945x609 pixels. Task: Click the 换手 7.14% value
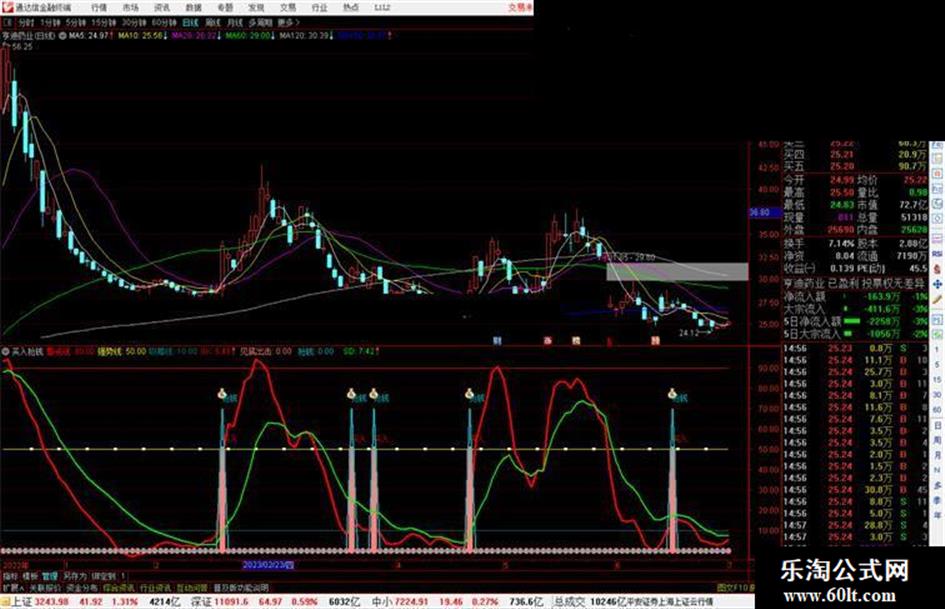(841, 244)
